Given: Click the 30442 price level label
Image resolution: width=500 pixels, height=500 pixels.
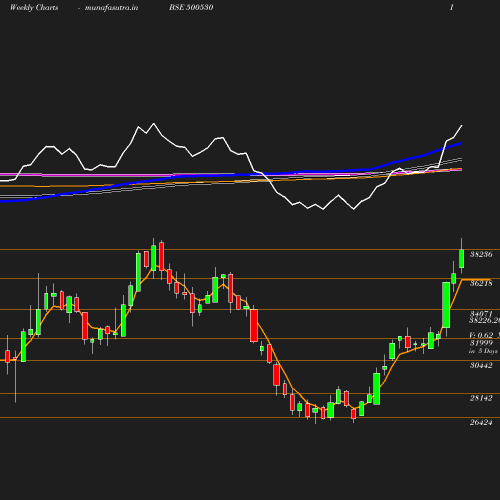Looking at the screenshot, I should (x=481, y=366).
